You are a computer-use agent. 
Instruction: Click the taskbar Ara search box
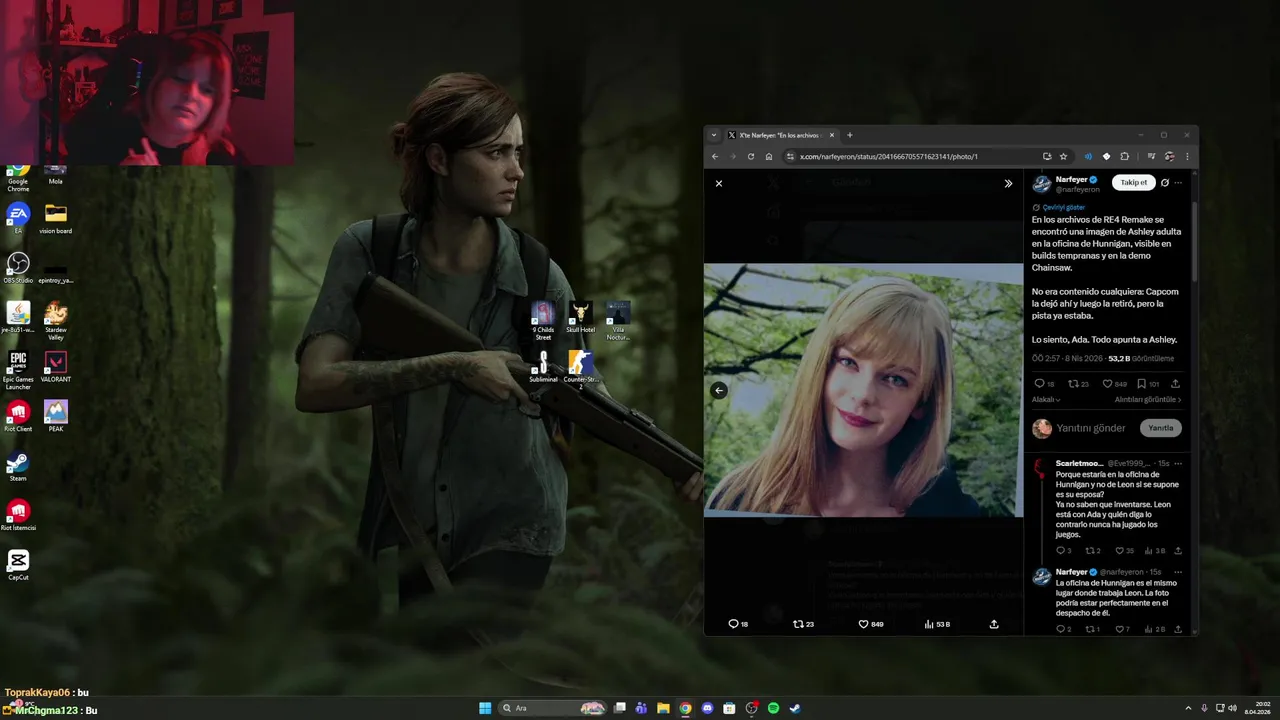(x=554, y=708)
